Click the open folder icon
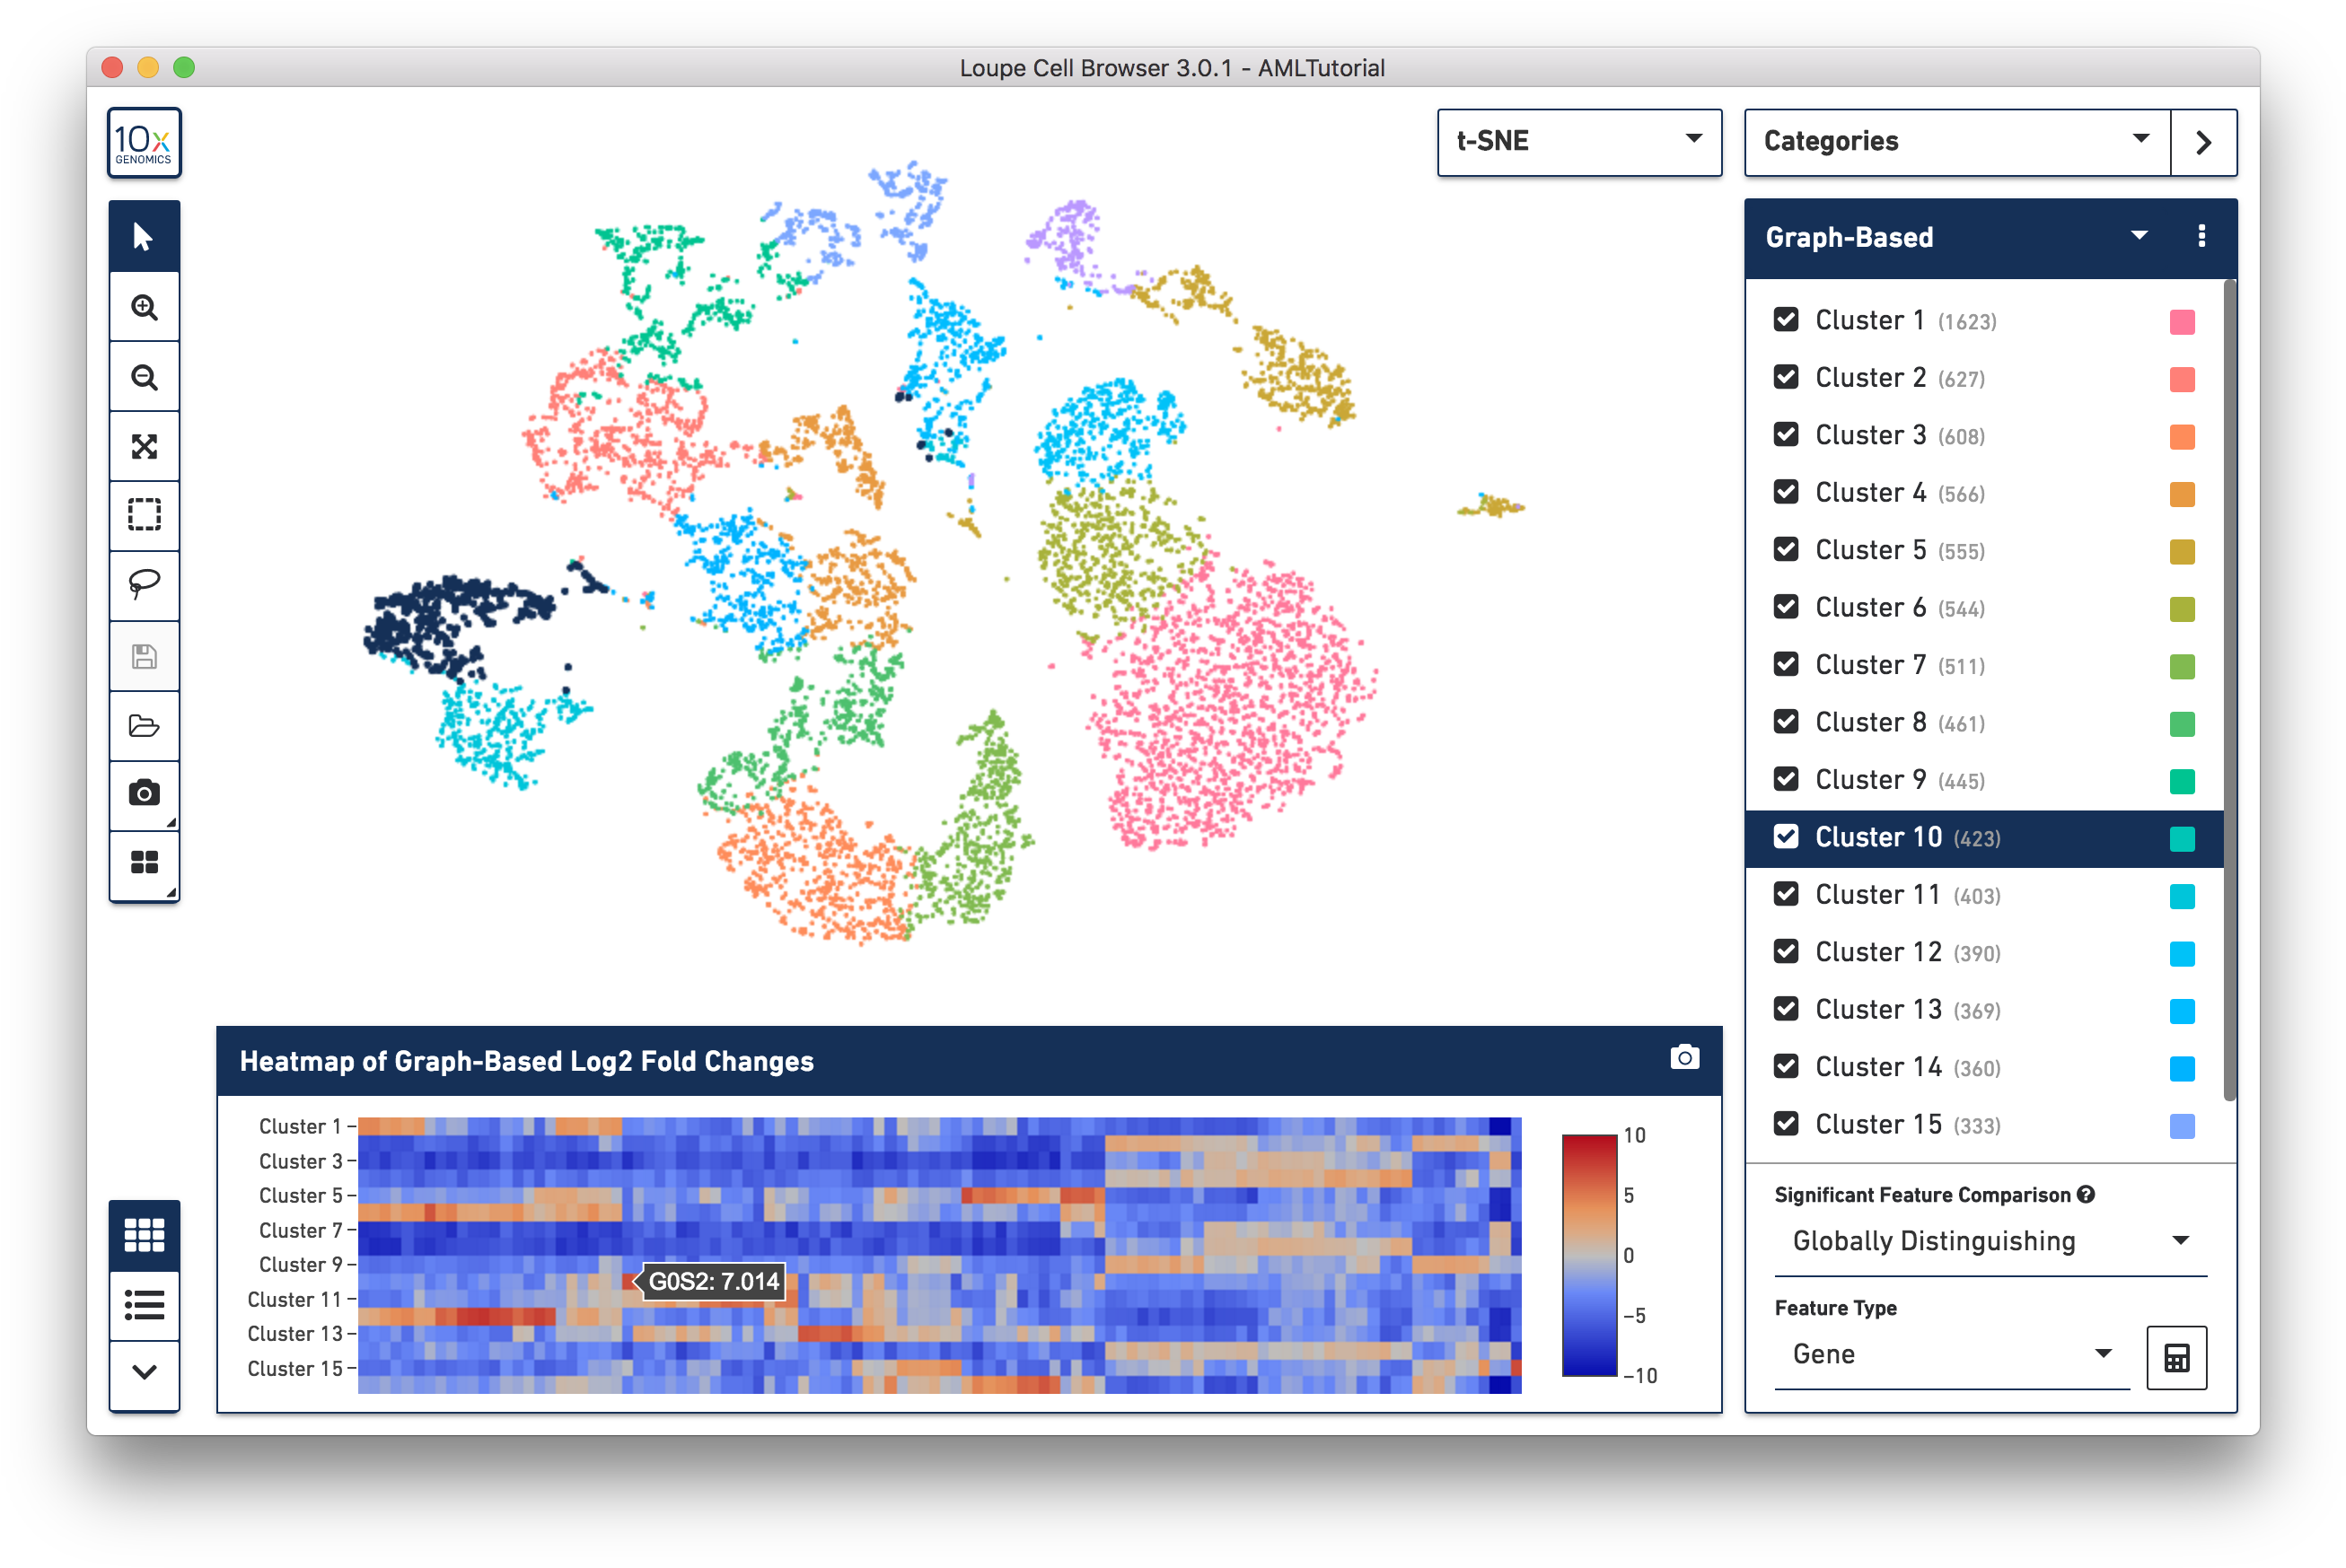Viewport: 2346px width, 1568px height. [x=144, y=725]
